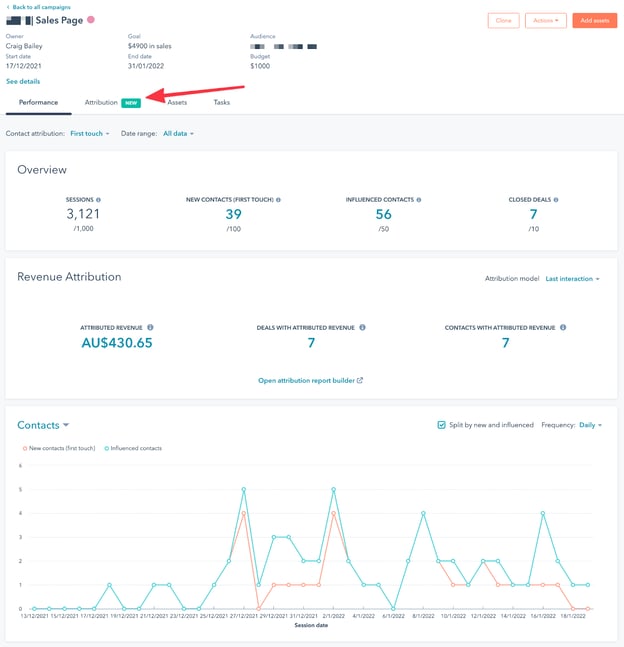The image size is (624, 647).
Task: Open Attribution model Last interaction dropdown
Action: [x=572, y=279]
